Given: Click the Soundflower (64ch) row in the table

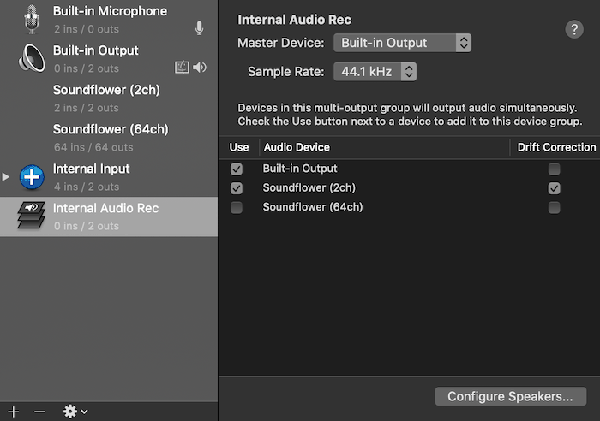Looking at the screenshot, I should point(409,207).
